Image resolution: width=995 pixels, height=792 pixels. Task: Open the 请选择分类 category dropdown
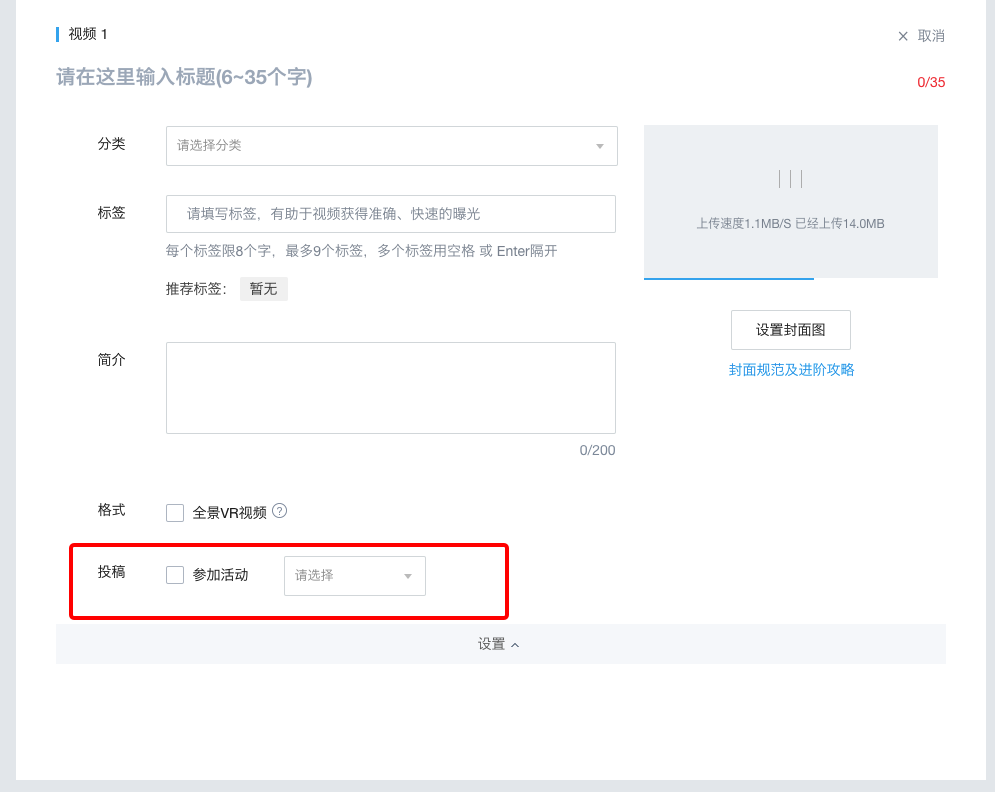[390, 146]
